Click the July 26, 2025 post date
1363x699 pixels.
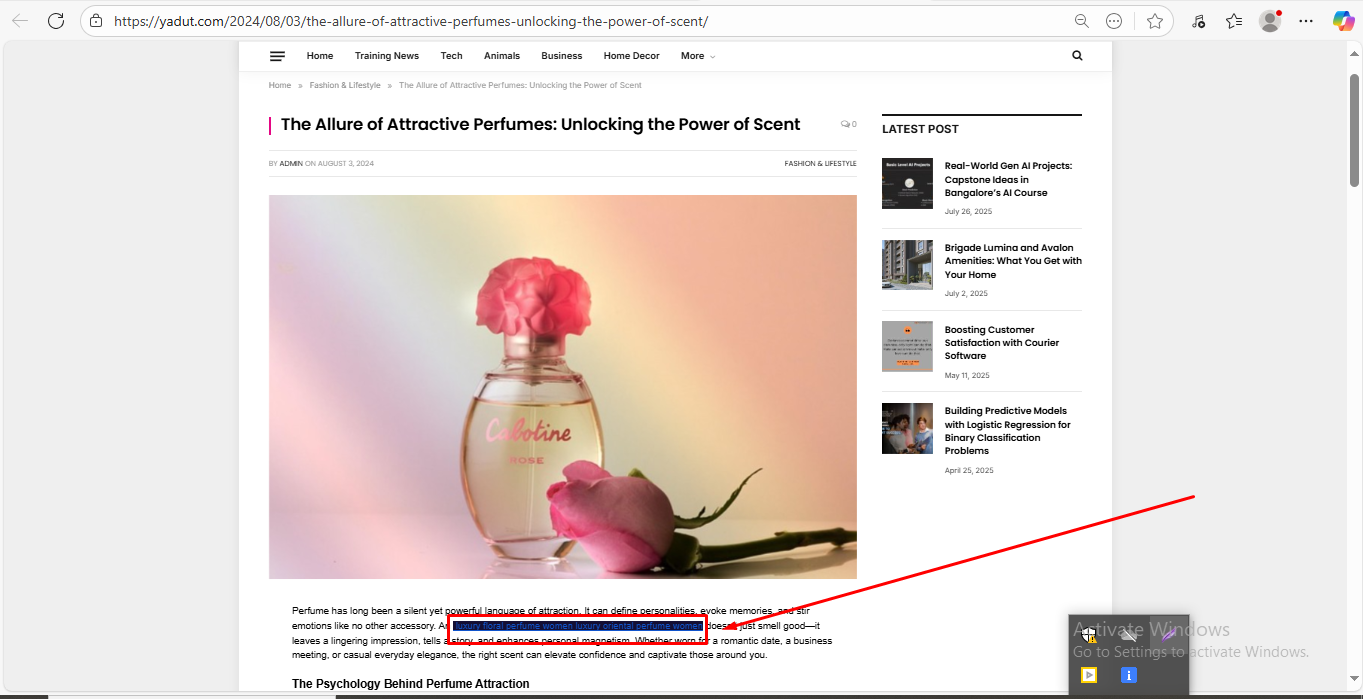pyautogui.click(x=968, y=212)
